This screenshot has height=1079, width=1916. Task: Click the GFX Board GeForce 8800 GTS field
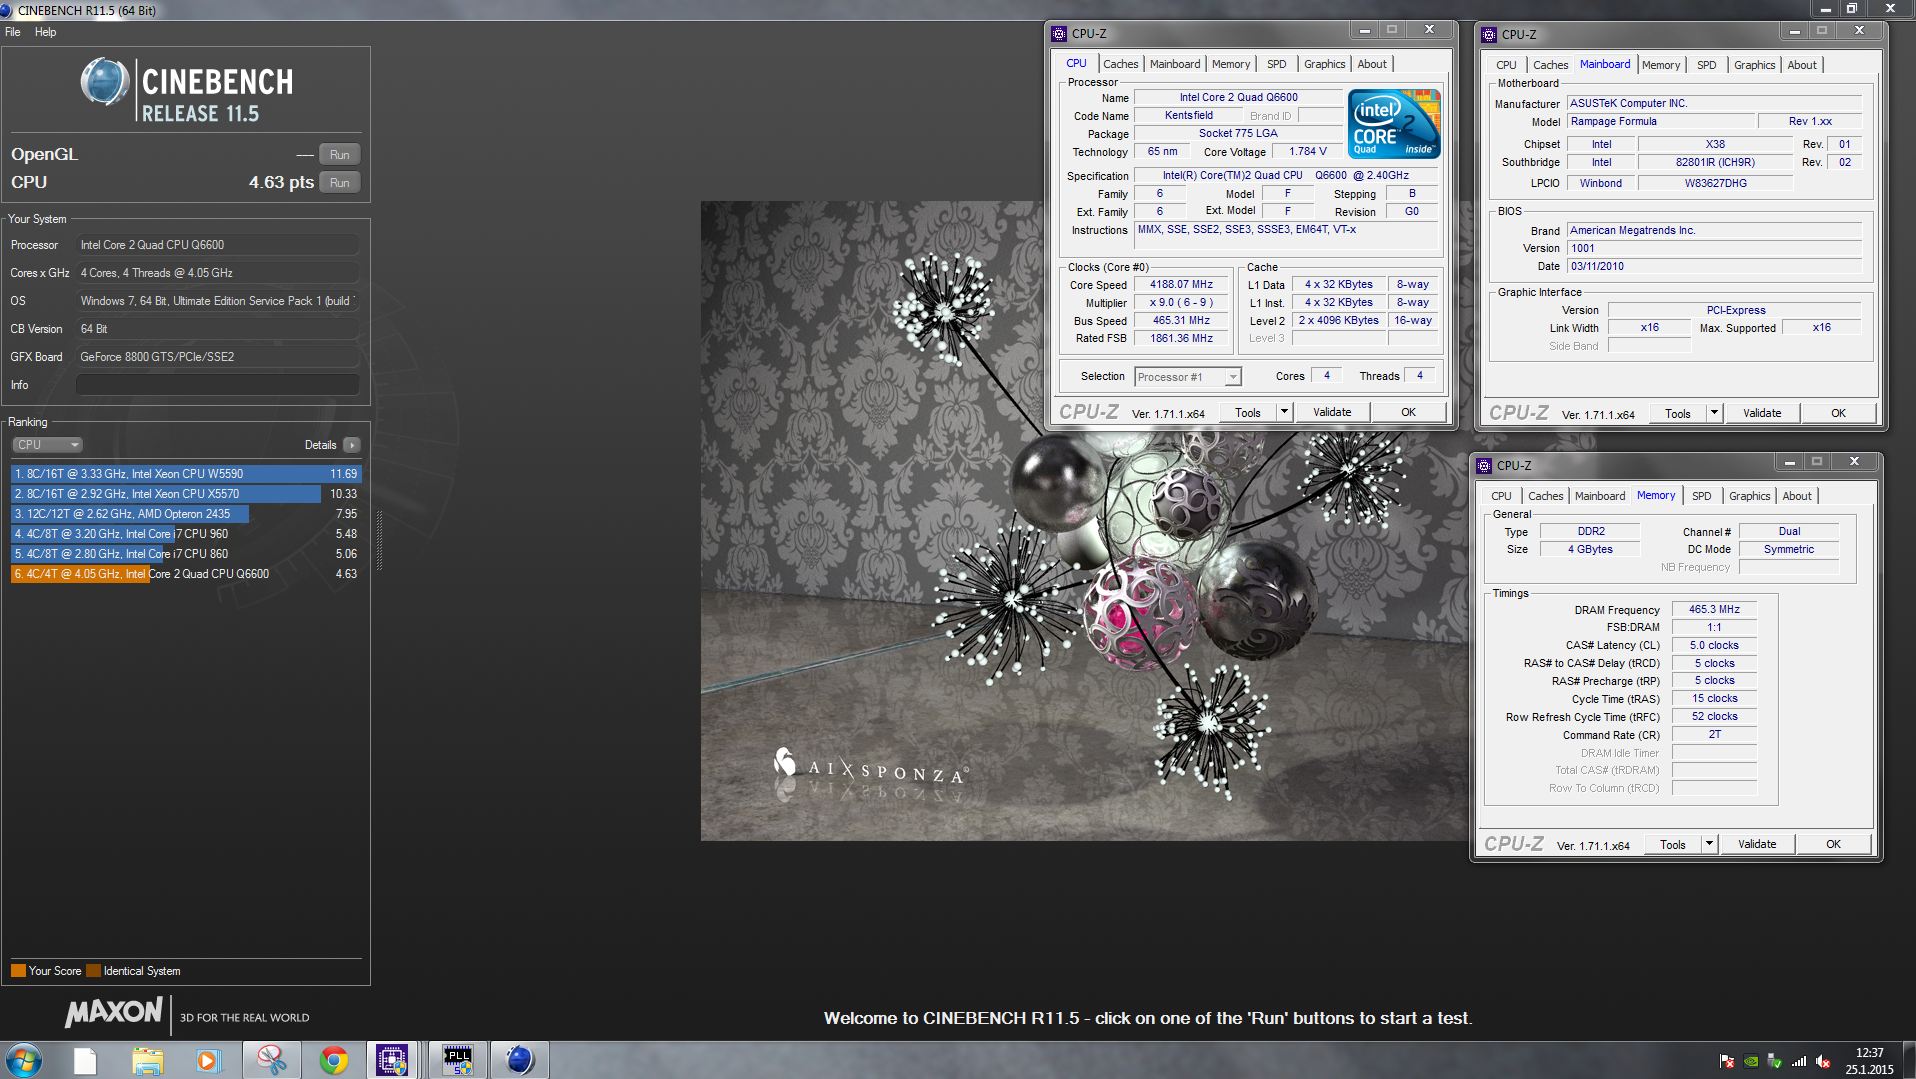[217, 357]
